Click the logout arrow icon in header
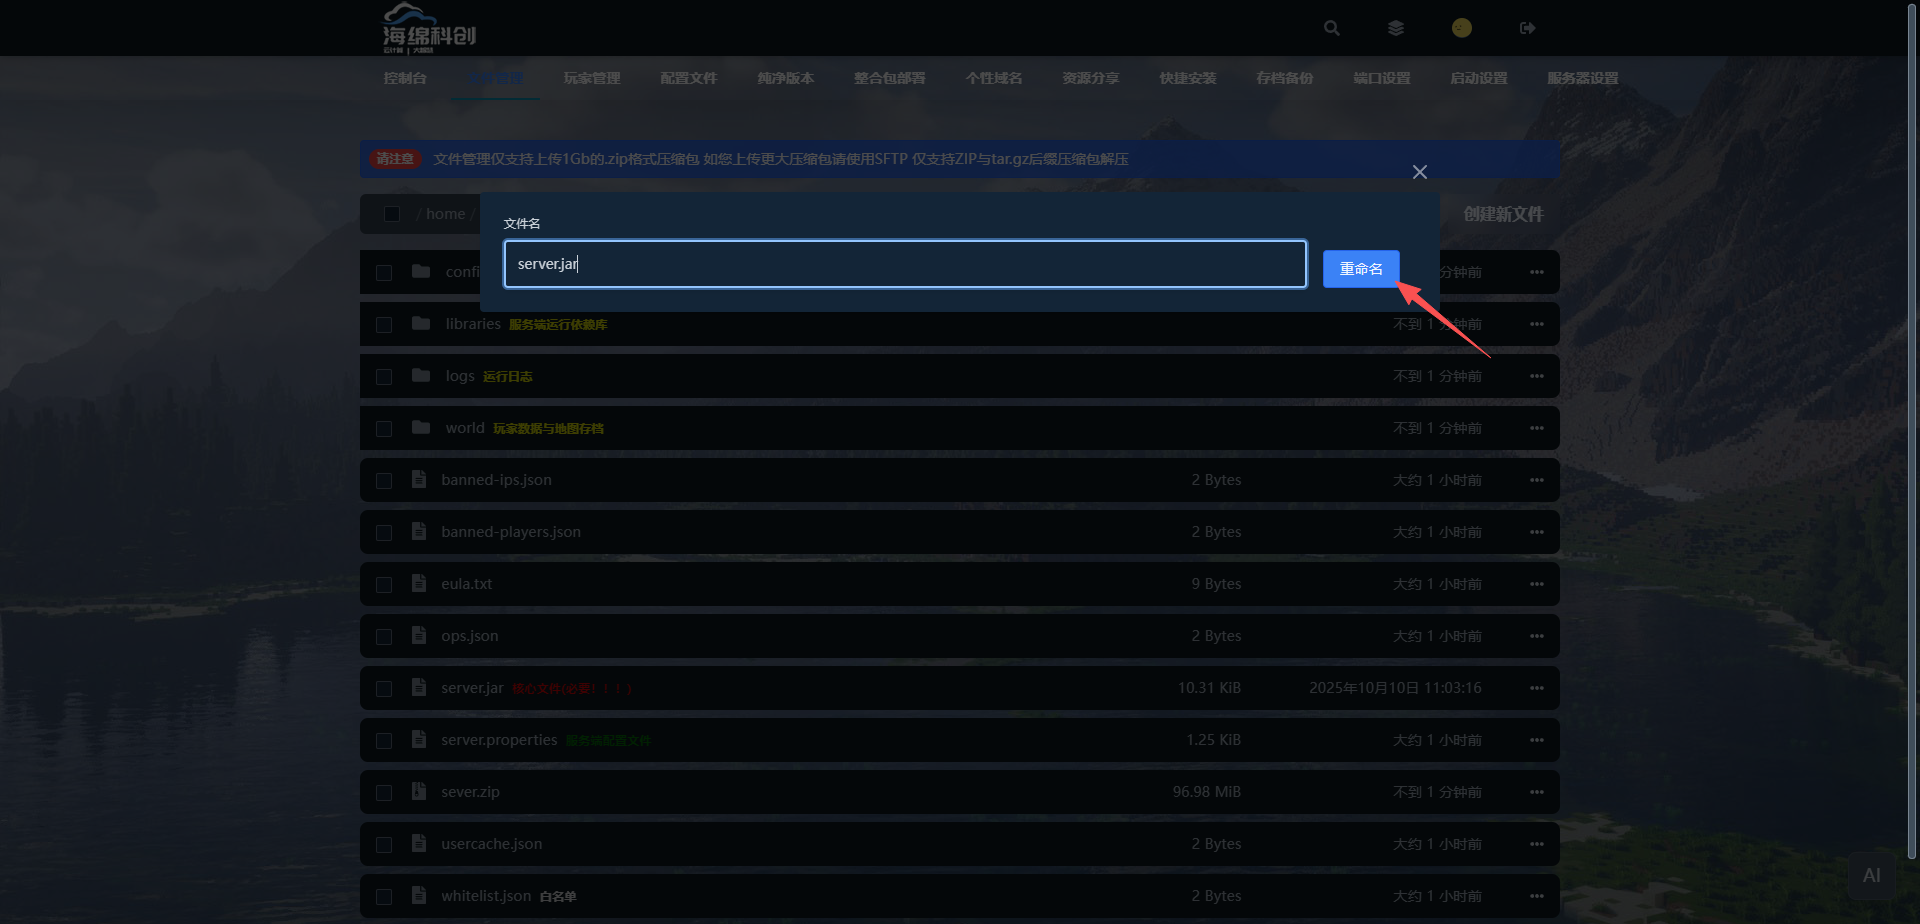Image resolution: width=1920 pixels, height=924 pixels. point(1527,28)
